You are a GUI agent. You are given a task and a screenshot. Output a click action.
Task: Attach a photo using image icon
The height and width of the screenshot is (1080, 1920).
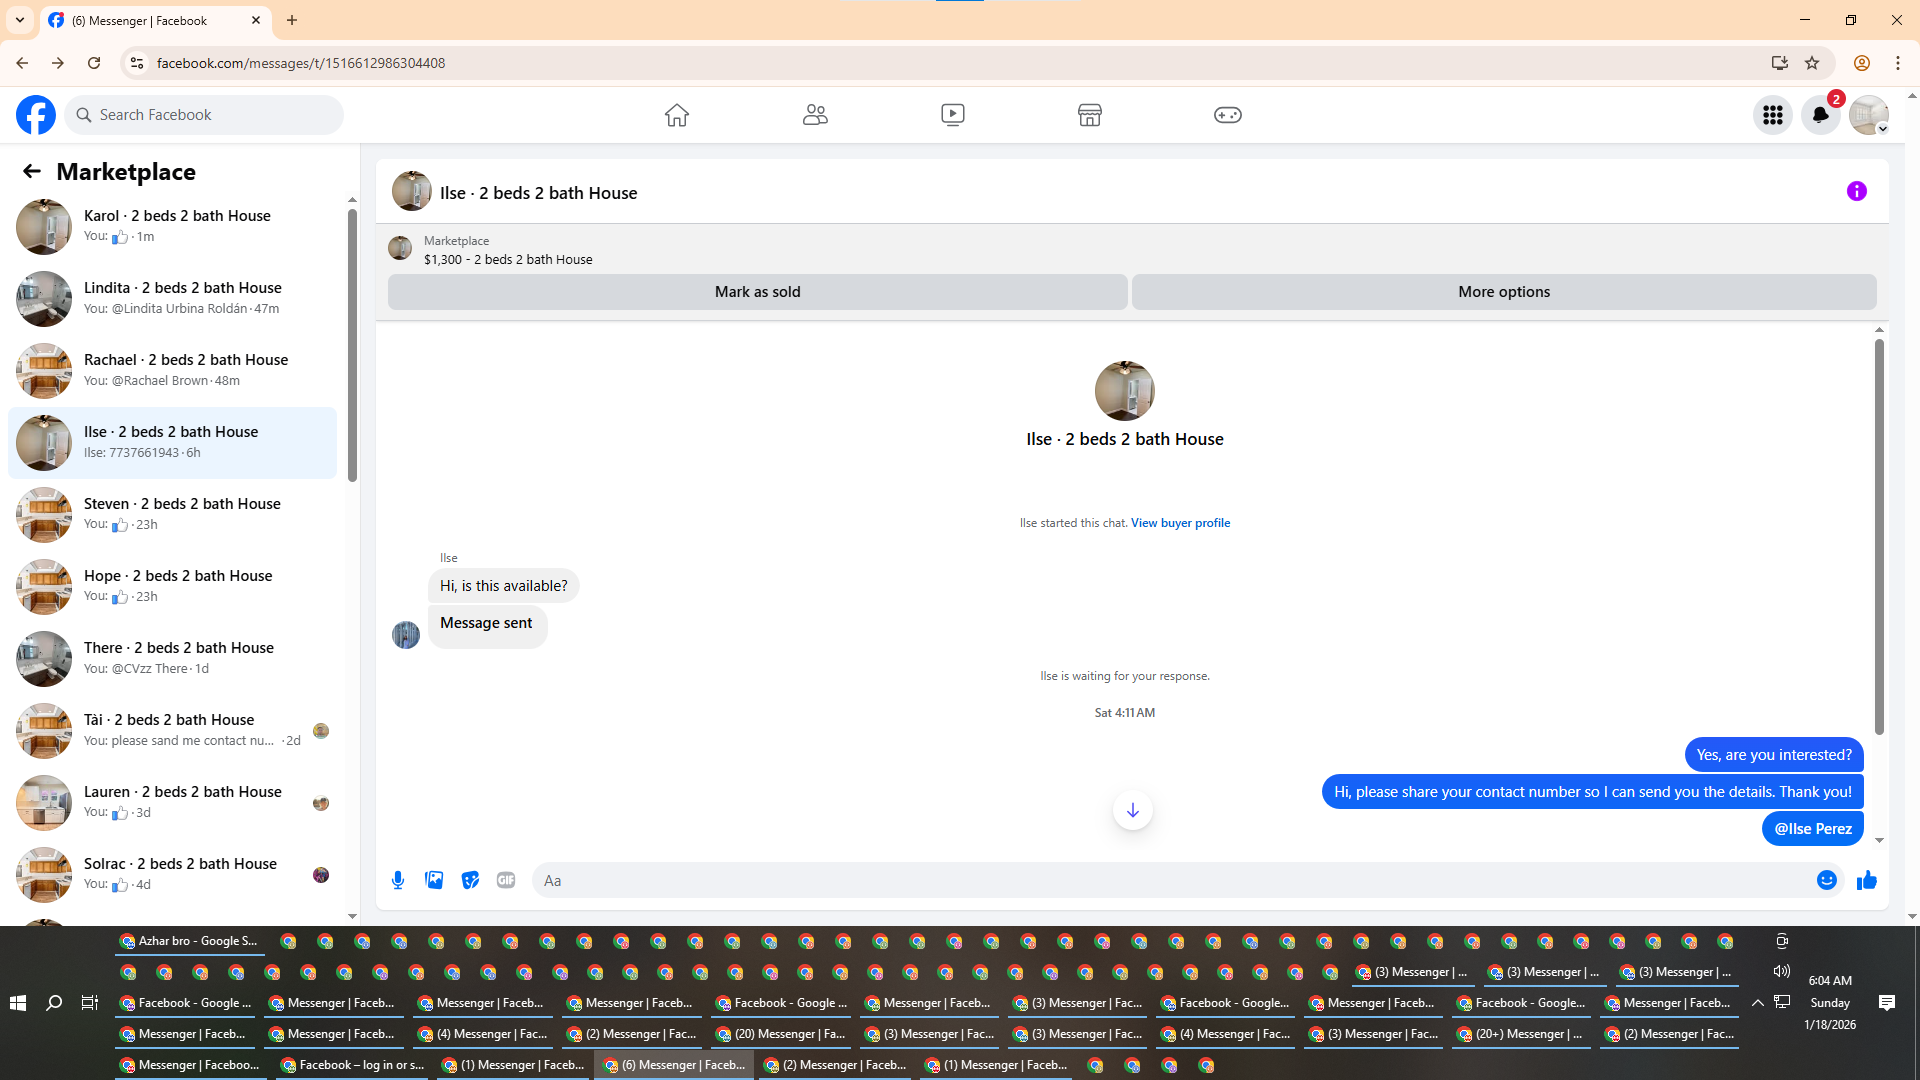click(434, 880)
